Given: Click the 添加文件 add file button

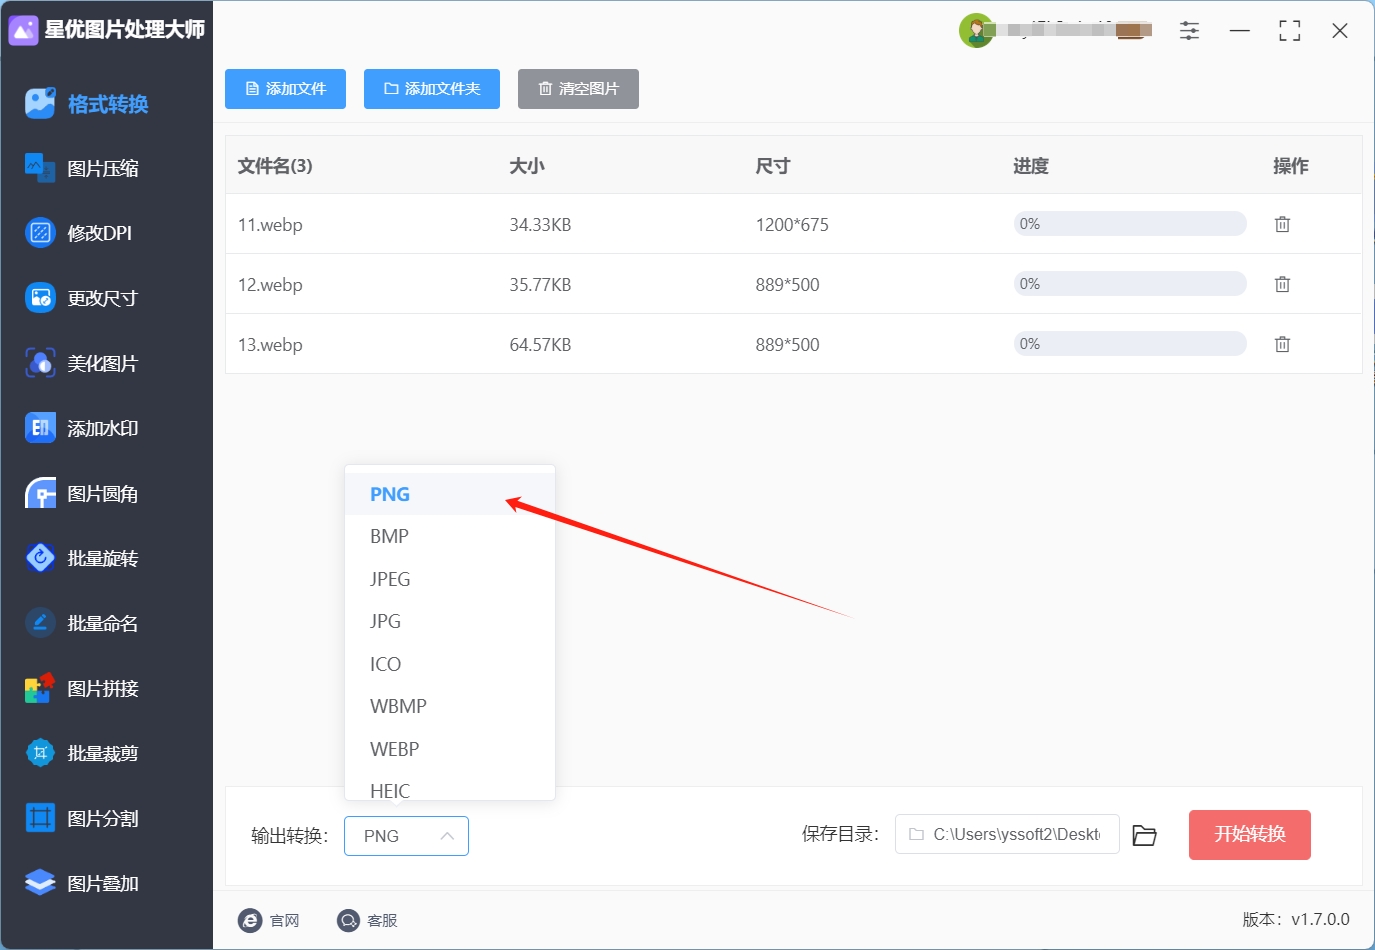Looking at the screenshot, I should coord(285,89).
